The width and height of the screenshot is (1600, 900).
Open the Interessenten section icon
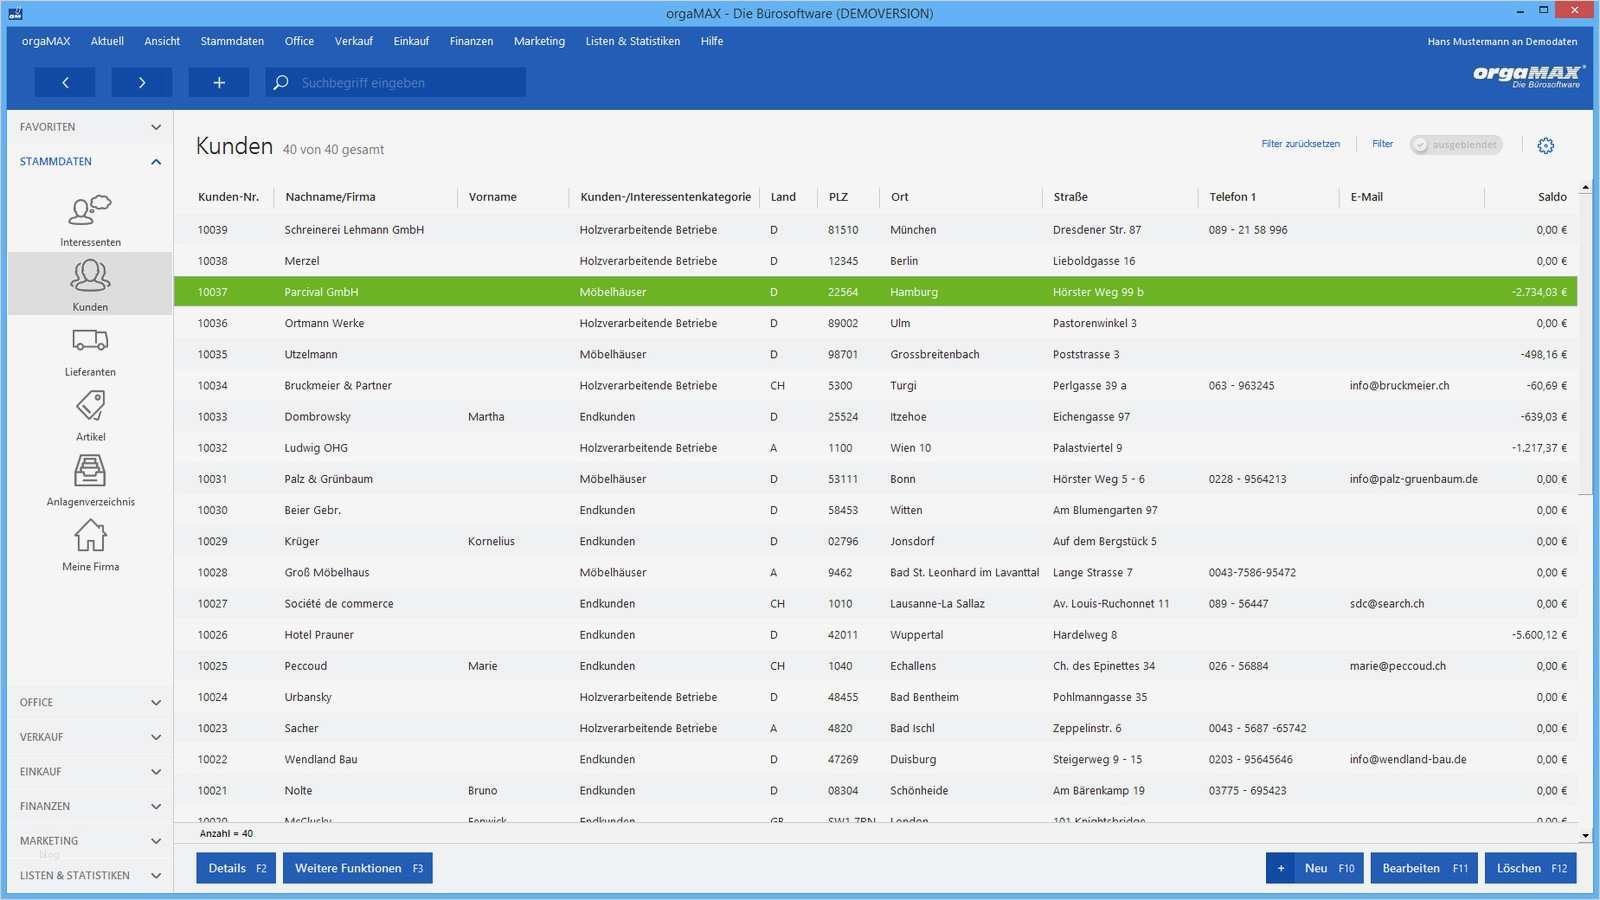click(x=90, y=210)
